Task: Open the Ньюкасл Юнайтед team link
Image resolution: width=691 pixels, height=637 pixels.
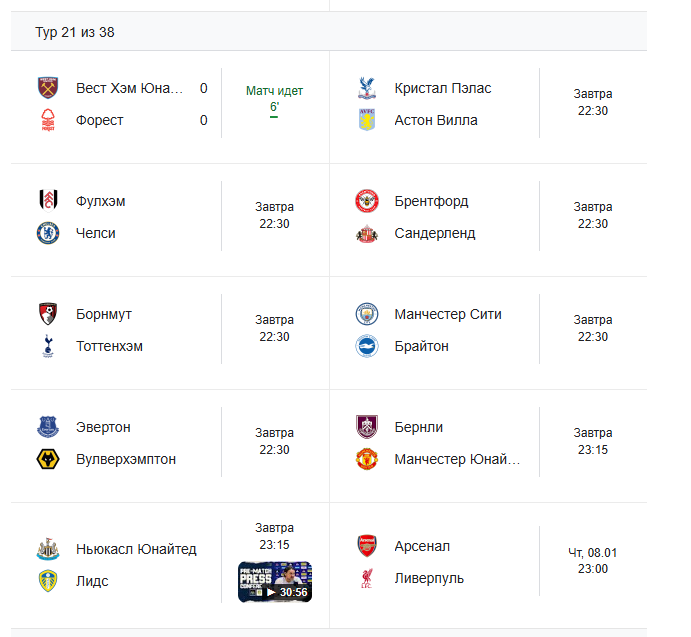Action: (x=136, y=549)
